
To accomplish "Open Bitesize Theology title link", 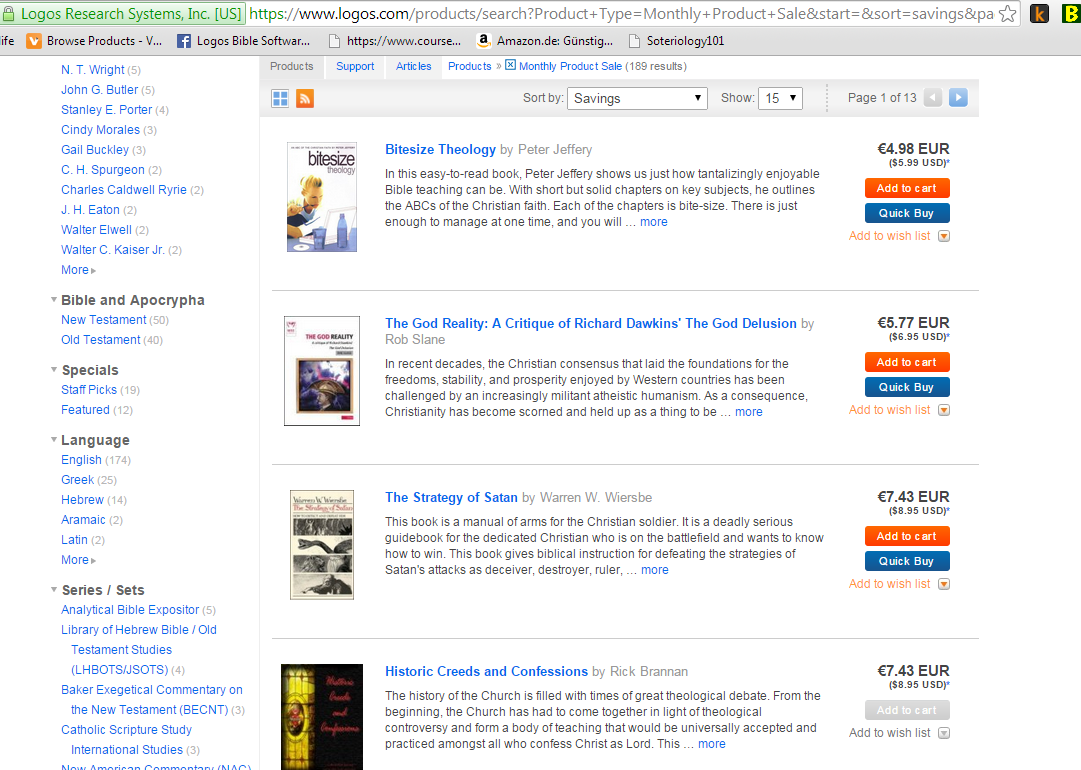I will point(440,150).
